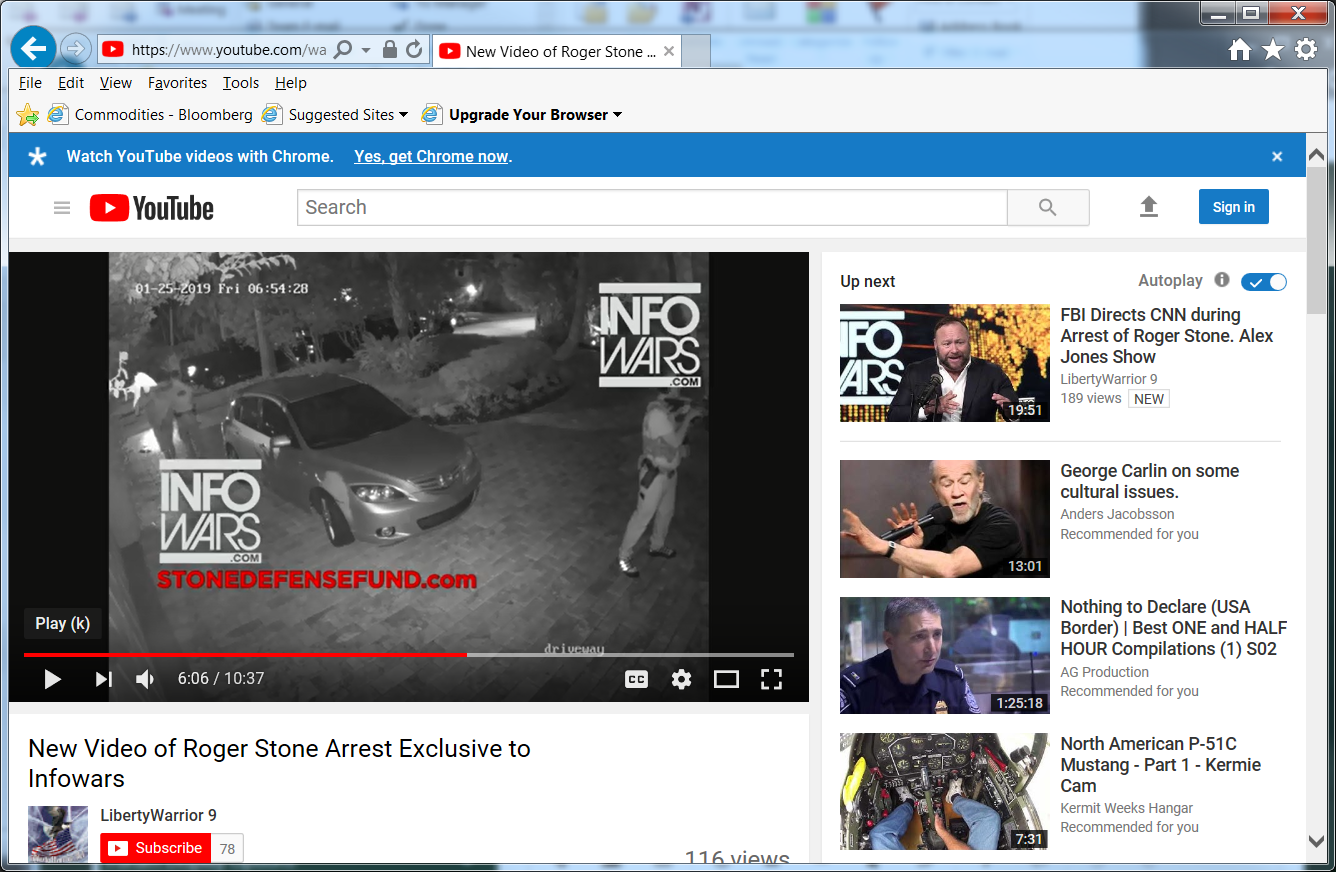Enter full screen video mode
Viewport: 1336px width, 872px height.
pos(771,679)
